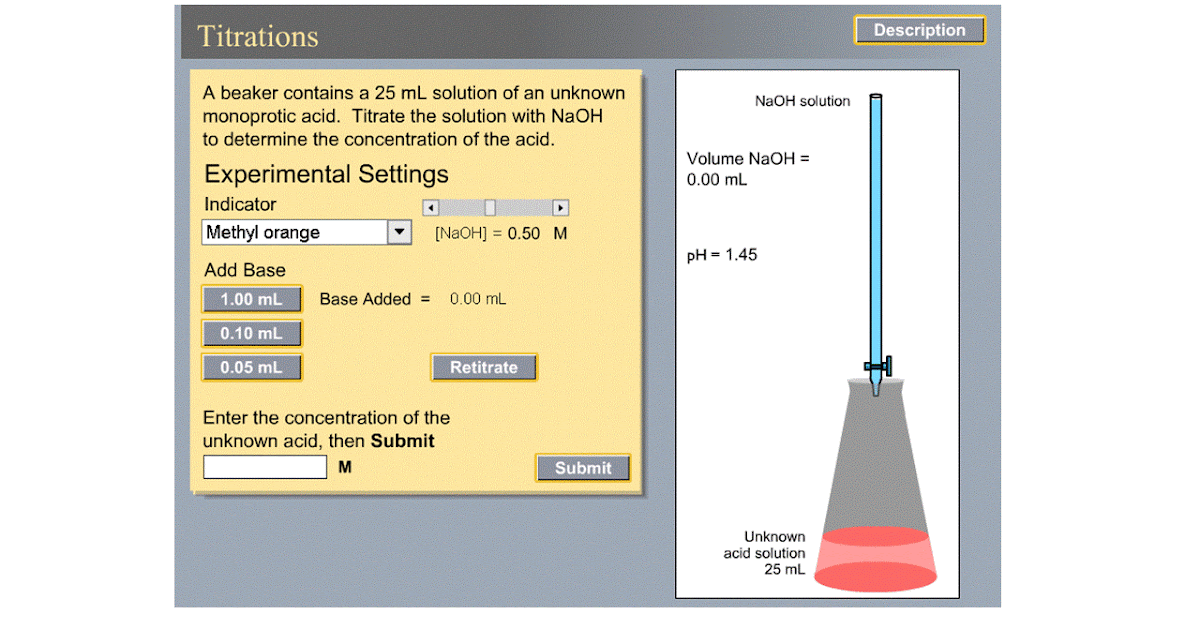Click the NaOH solution label
The width and height of the screenshot is (1200, 630).
pos(804,100)
